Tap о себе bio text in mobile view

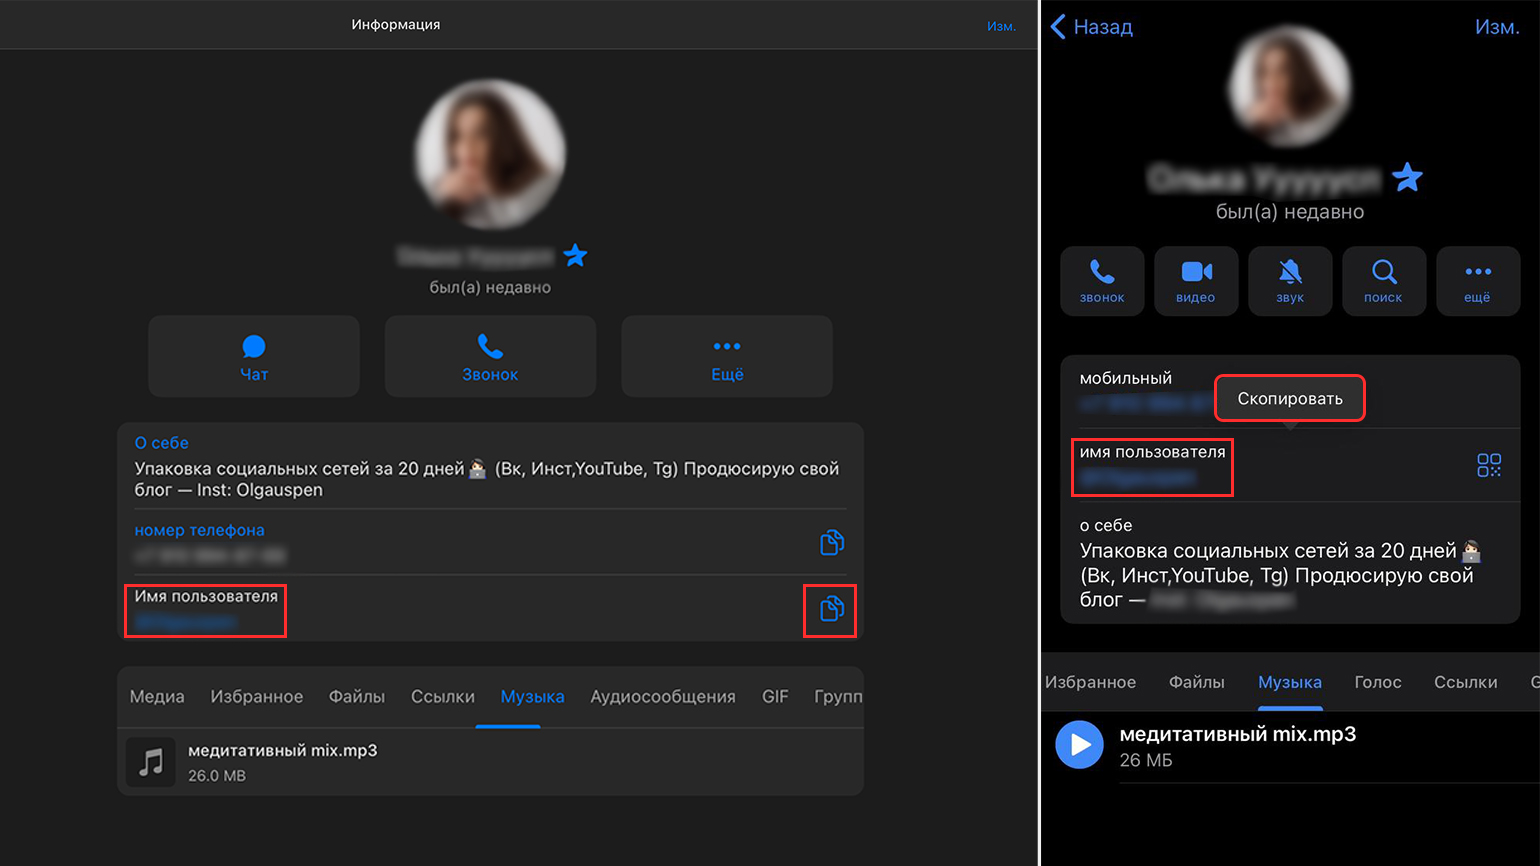(1280, 575)
